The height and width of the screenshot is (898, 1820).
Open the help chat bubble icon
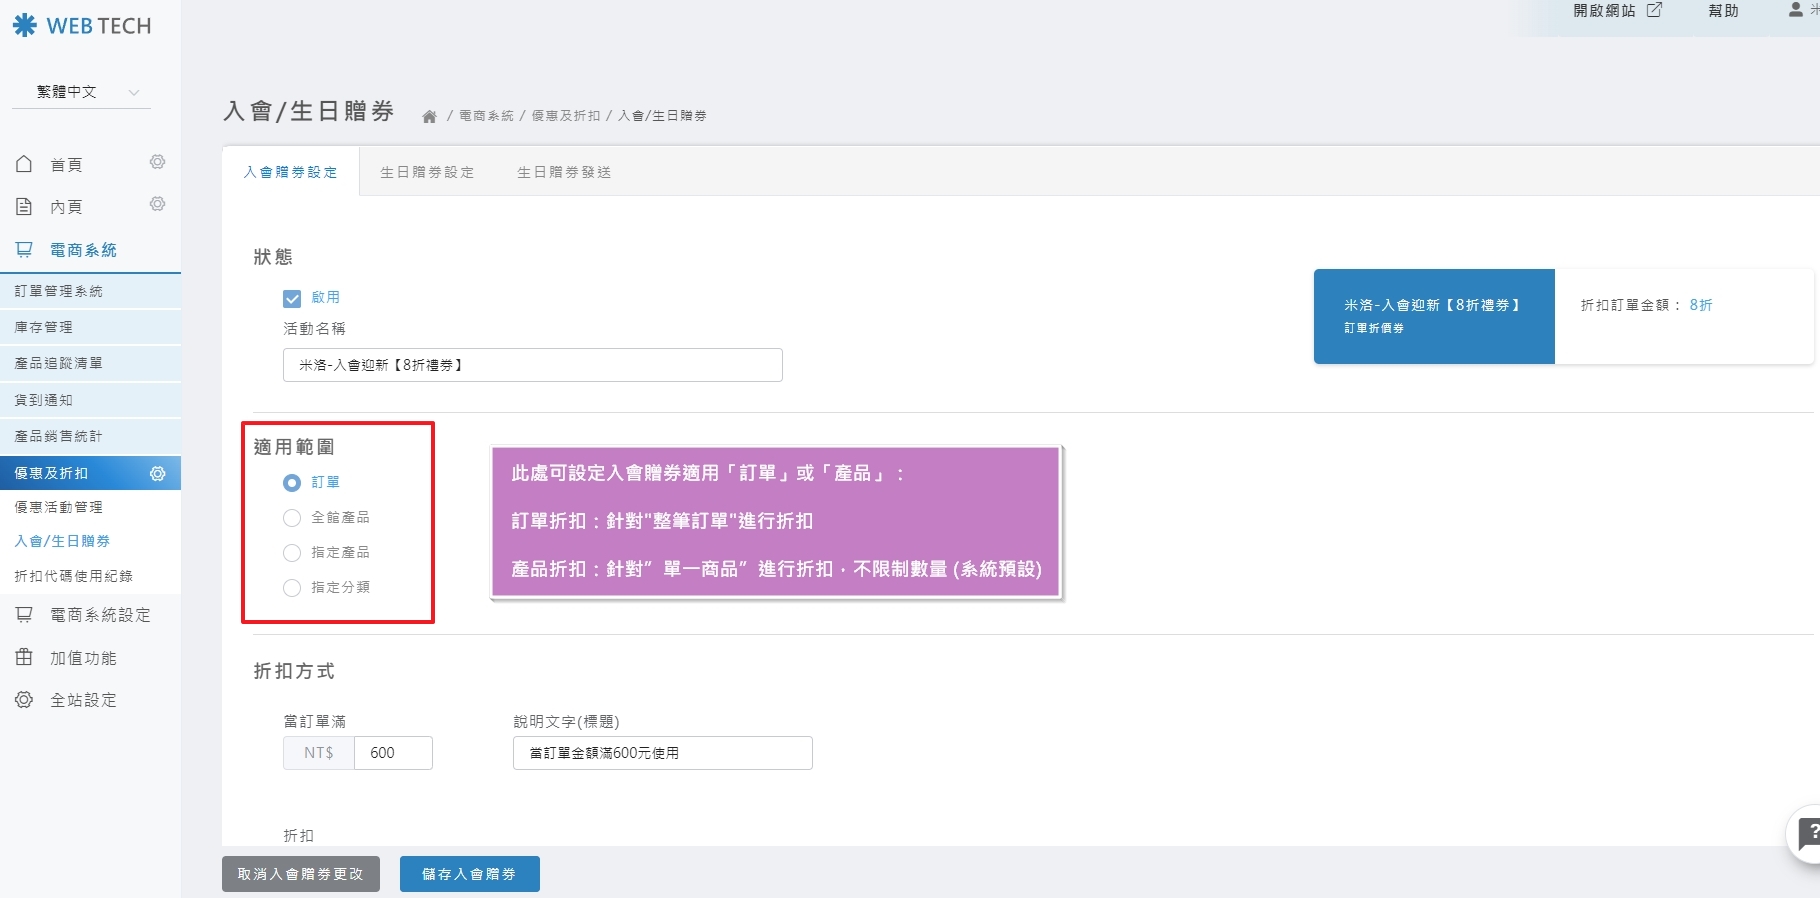pyautogui.click(x=1805, y=833)
